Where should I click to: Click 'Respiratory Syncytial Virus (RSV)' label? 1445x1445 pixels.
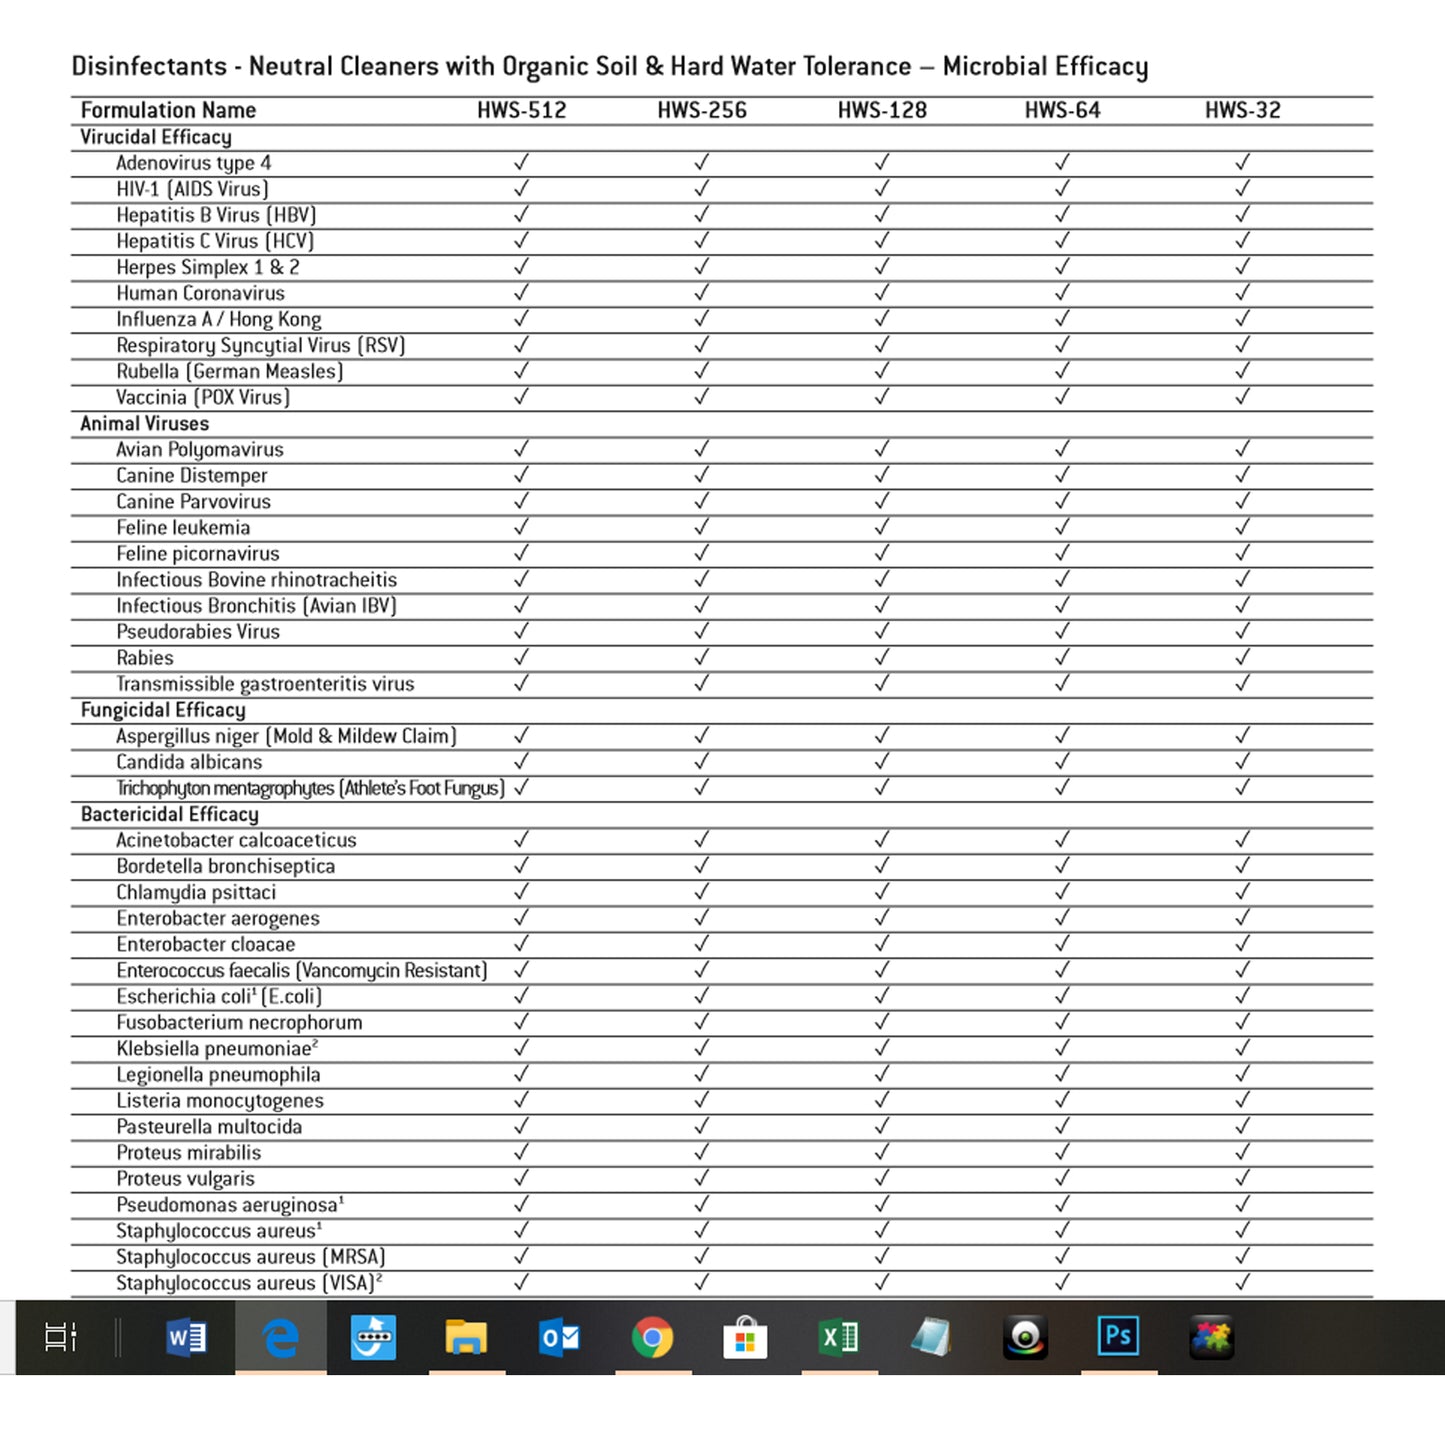[x=261, y=345]
